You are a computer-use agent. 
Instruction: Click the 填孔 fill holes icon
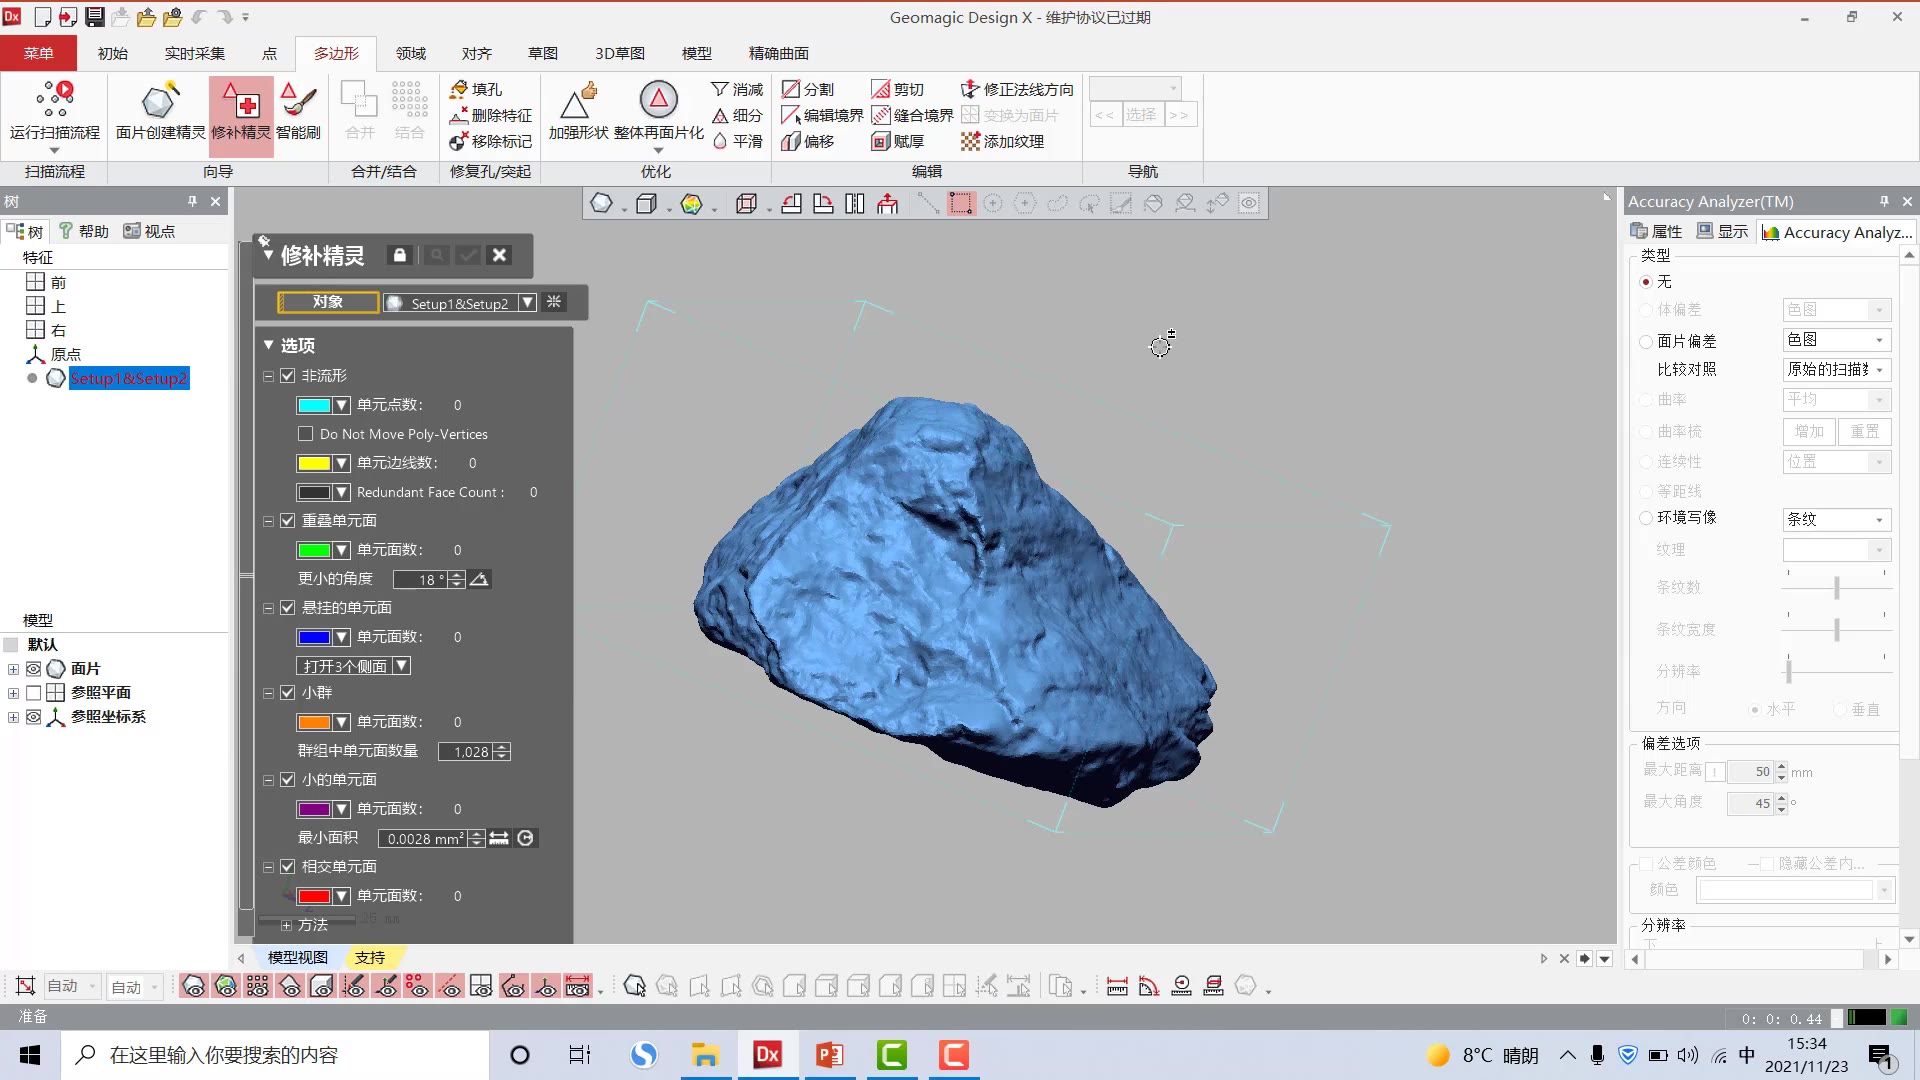point(459,89)
